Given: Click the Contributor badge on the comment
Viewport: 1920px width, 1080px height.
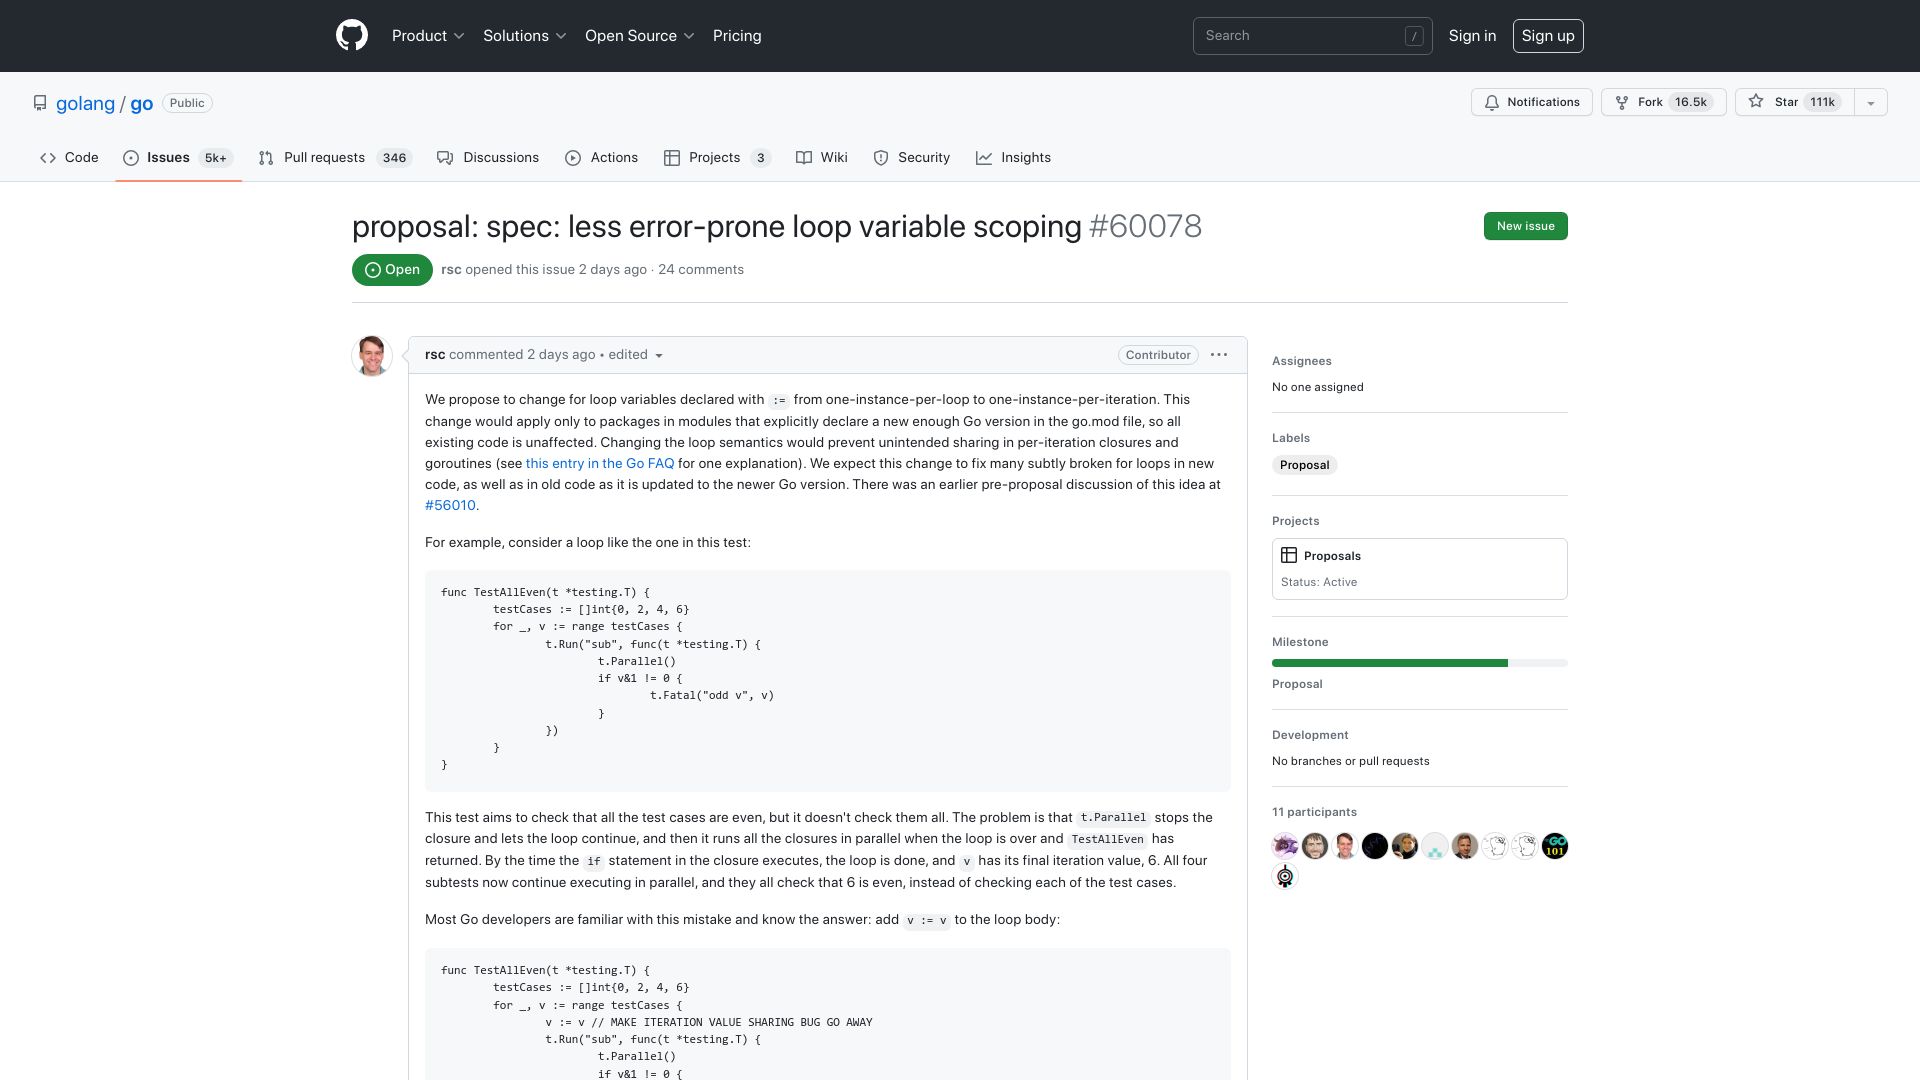Looking at the screenshot, I should point(1158,355).
